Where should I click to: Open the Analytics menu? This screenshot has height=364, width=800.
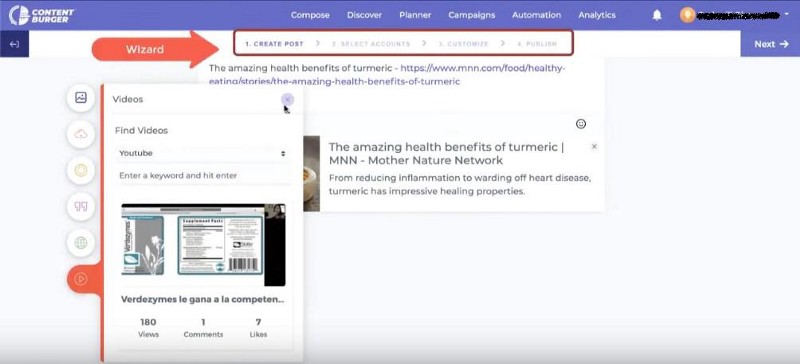(597, 15)
